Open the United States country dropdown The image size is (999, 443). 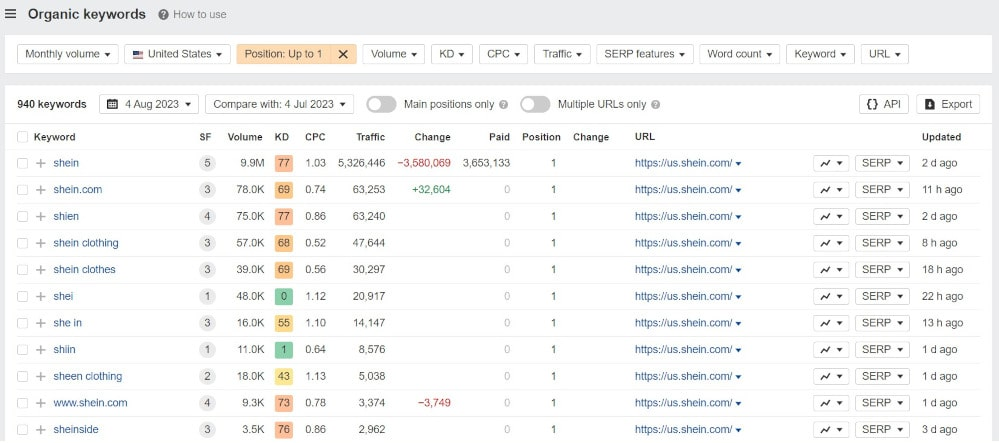pos(177,54)
